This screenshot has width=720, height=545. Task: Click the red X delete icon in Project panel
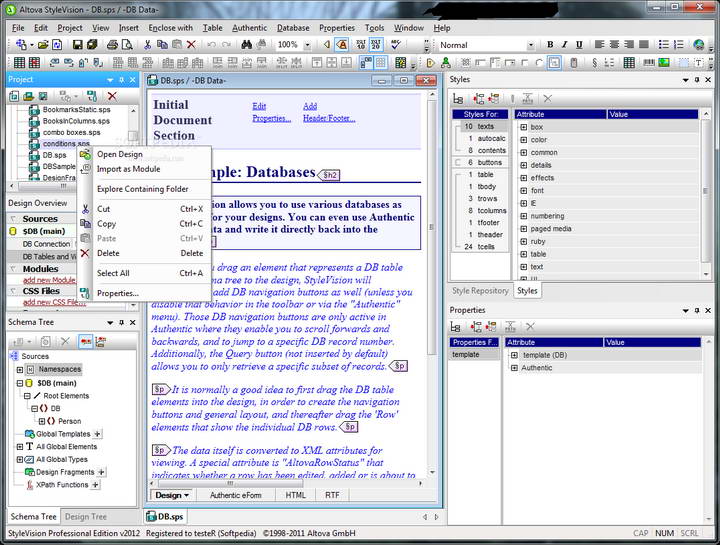[x=112, y=96]
